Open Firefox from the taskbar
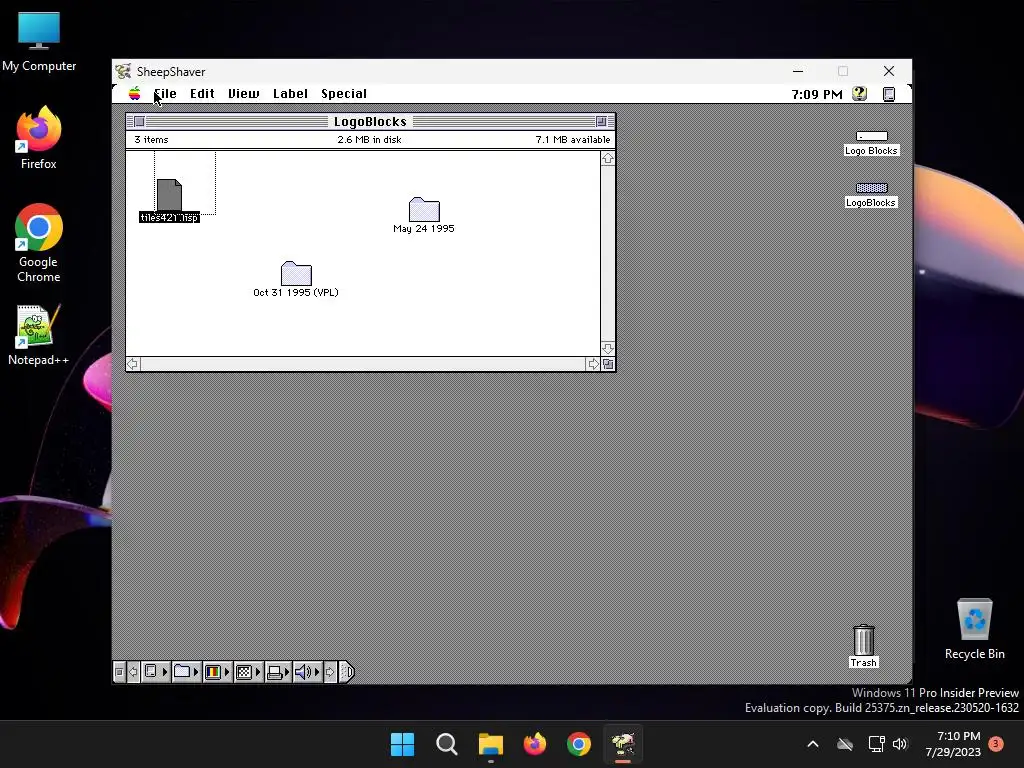The width and height of the screenshot is (1024, 768). (535, 744)
